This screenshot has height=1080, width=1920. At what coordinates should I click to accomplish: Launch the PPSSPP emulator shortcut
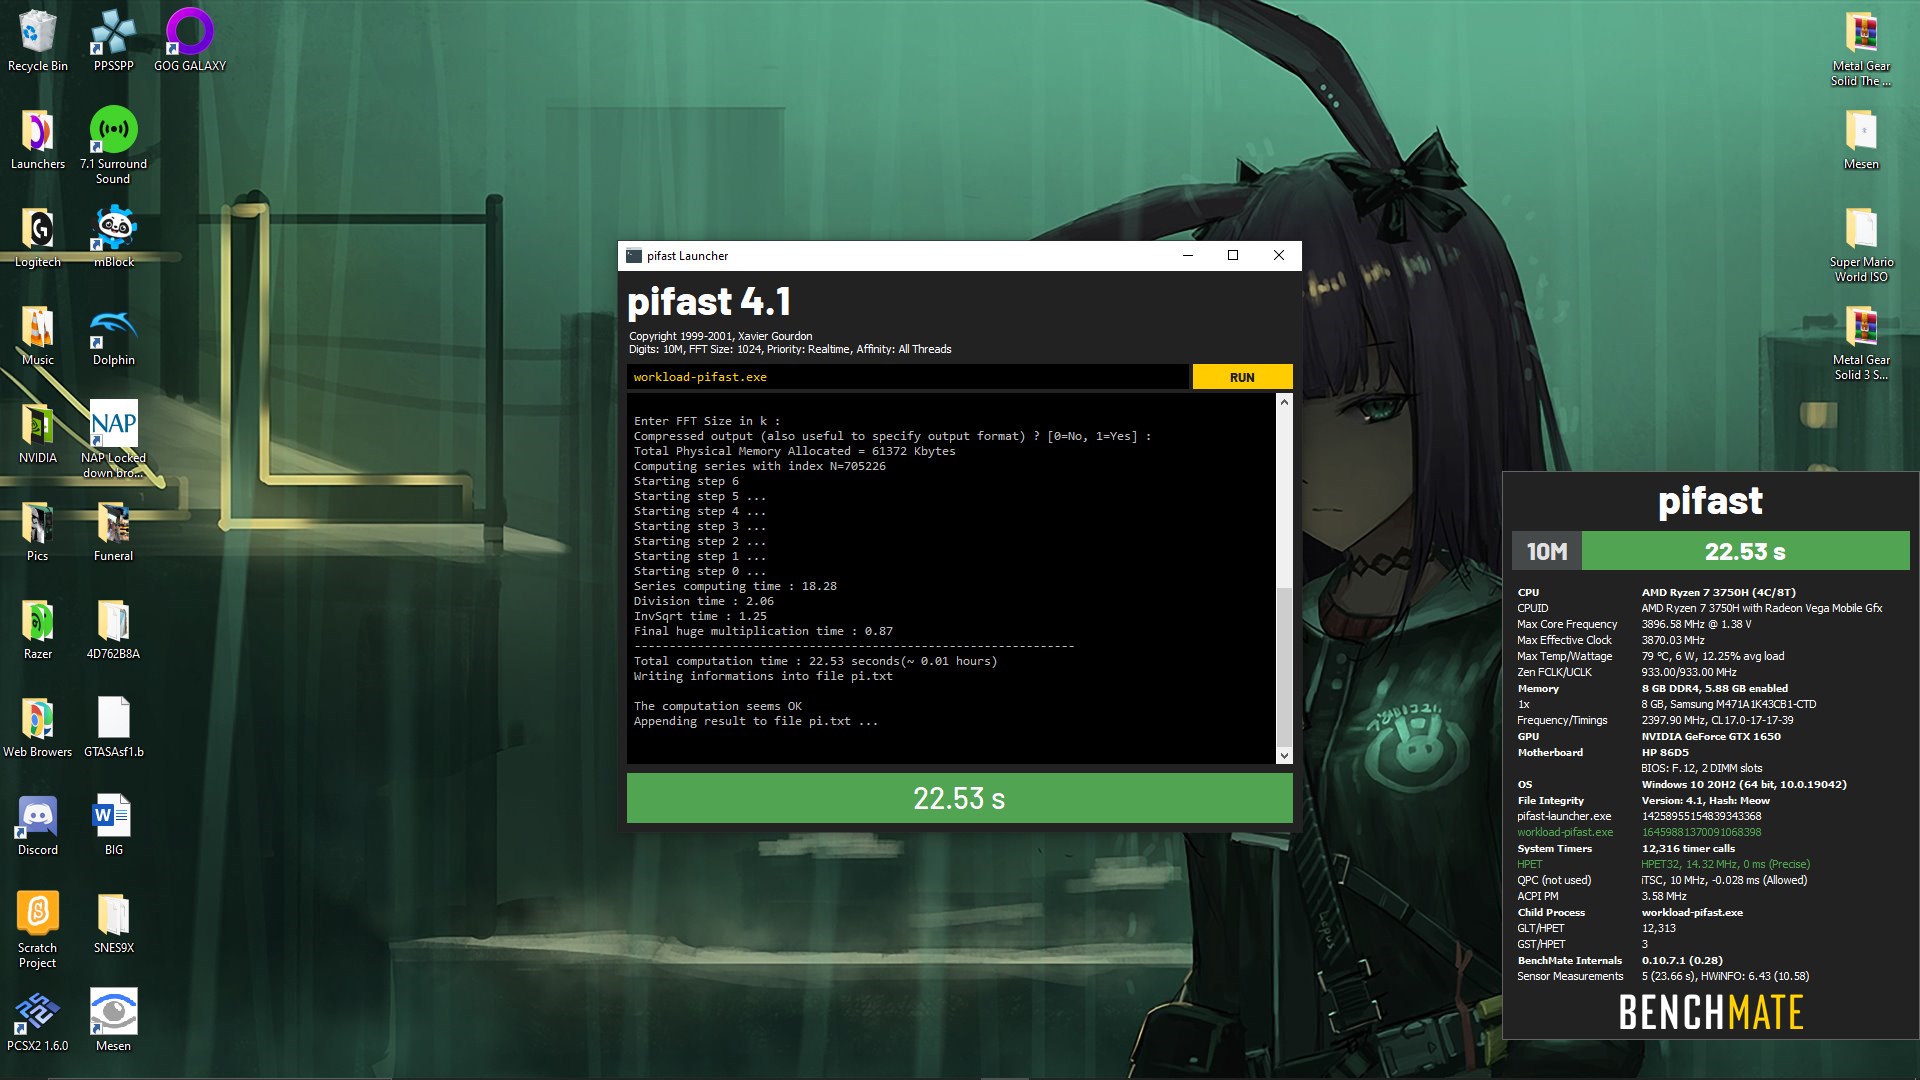(113, 40)
